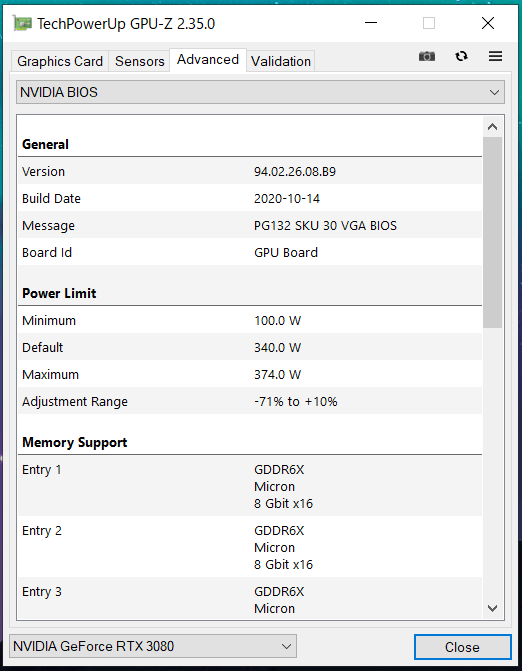
Task: Click the GPU-Z title bar app icon
Action: pos(22,23)
